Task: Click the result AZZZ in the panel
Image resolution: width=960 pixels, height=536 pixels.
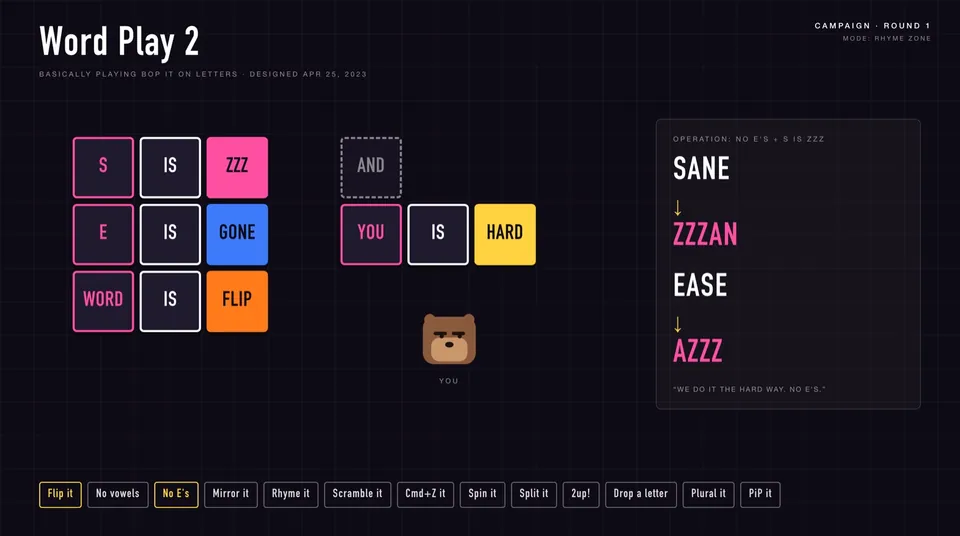Action: coord(698,351)
